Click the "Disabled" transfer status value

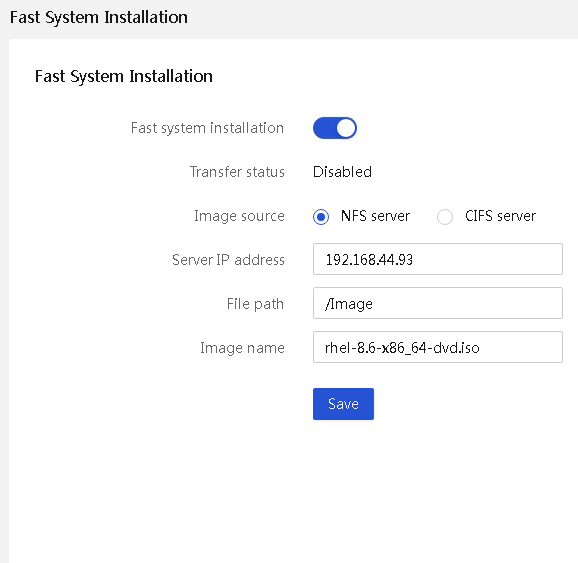342,172
